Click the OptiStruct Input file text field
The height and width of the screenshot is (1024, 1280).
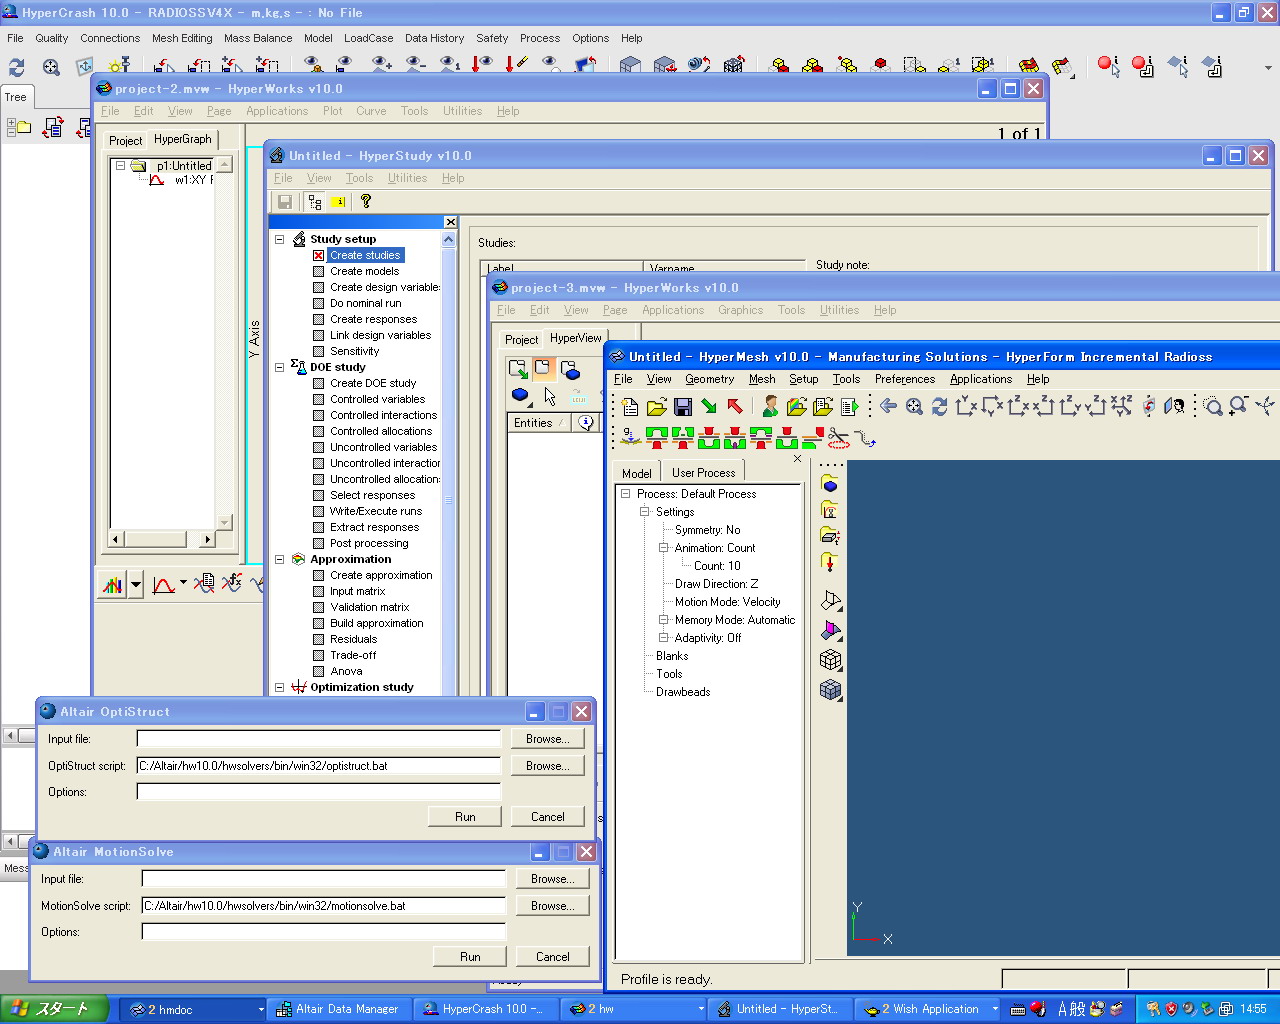click(x=319, y=739)
